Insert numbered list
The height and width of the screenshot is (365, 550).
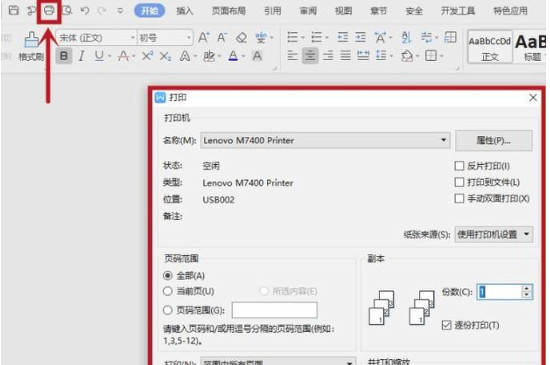[x=317, y=37]
